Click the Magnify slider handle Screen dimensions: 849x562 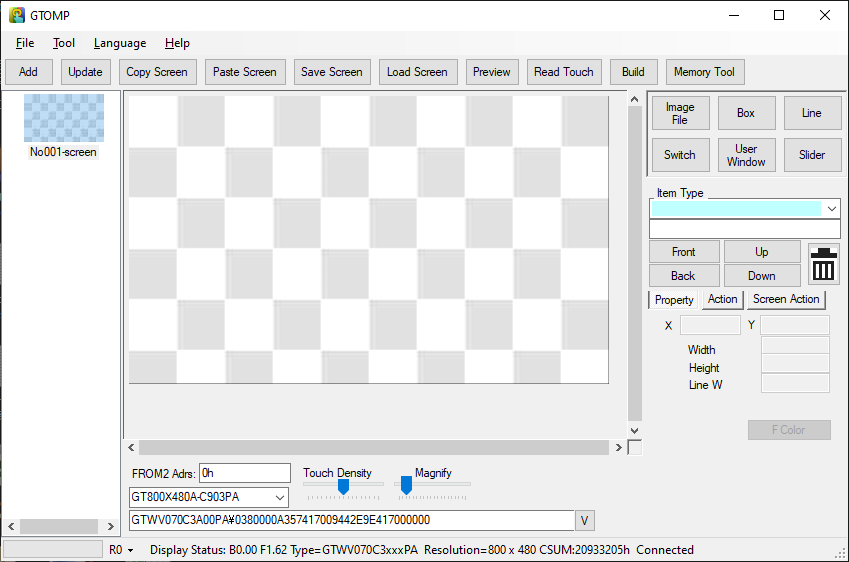tap(406, 486)
